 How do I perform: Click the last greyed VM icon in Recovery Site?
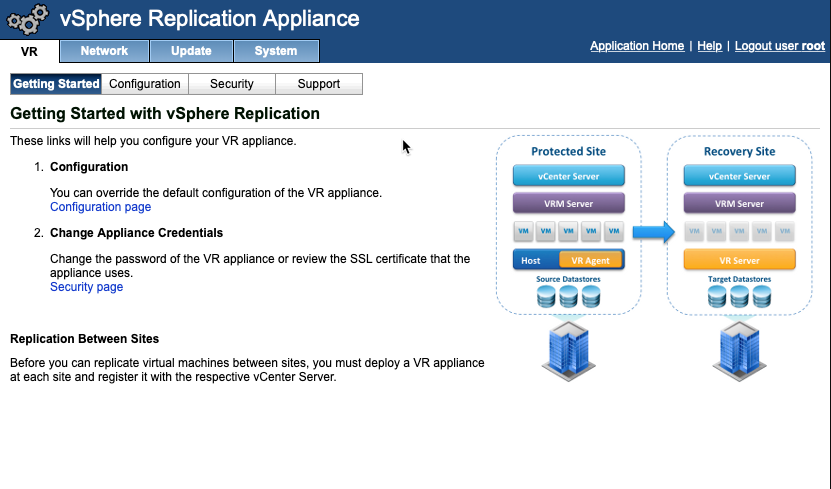(x=785, y=231)
